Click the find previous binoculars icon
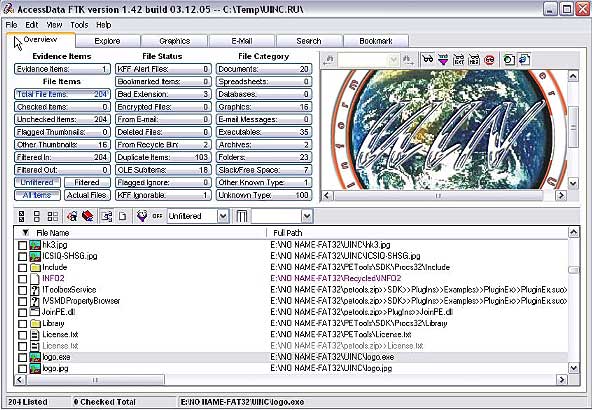The width and height of the screenshot is (592, 410). coord(328,60)
